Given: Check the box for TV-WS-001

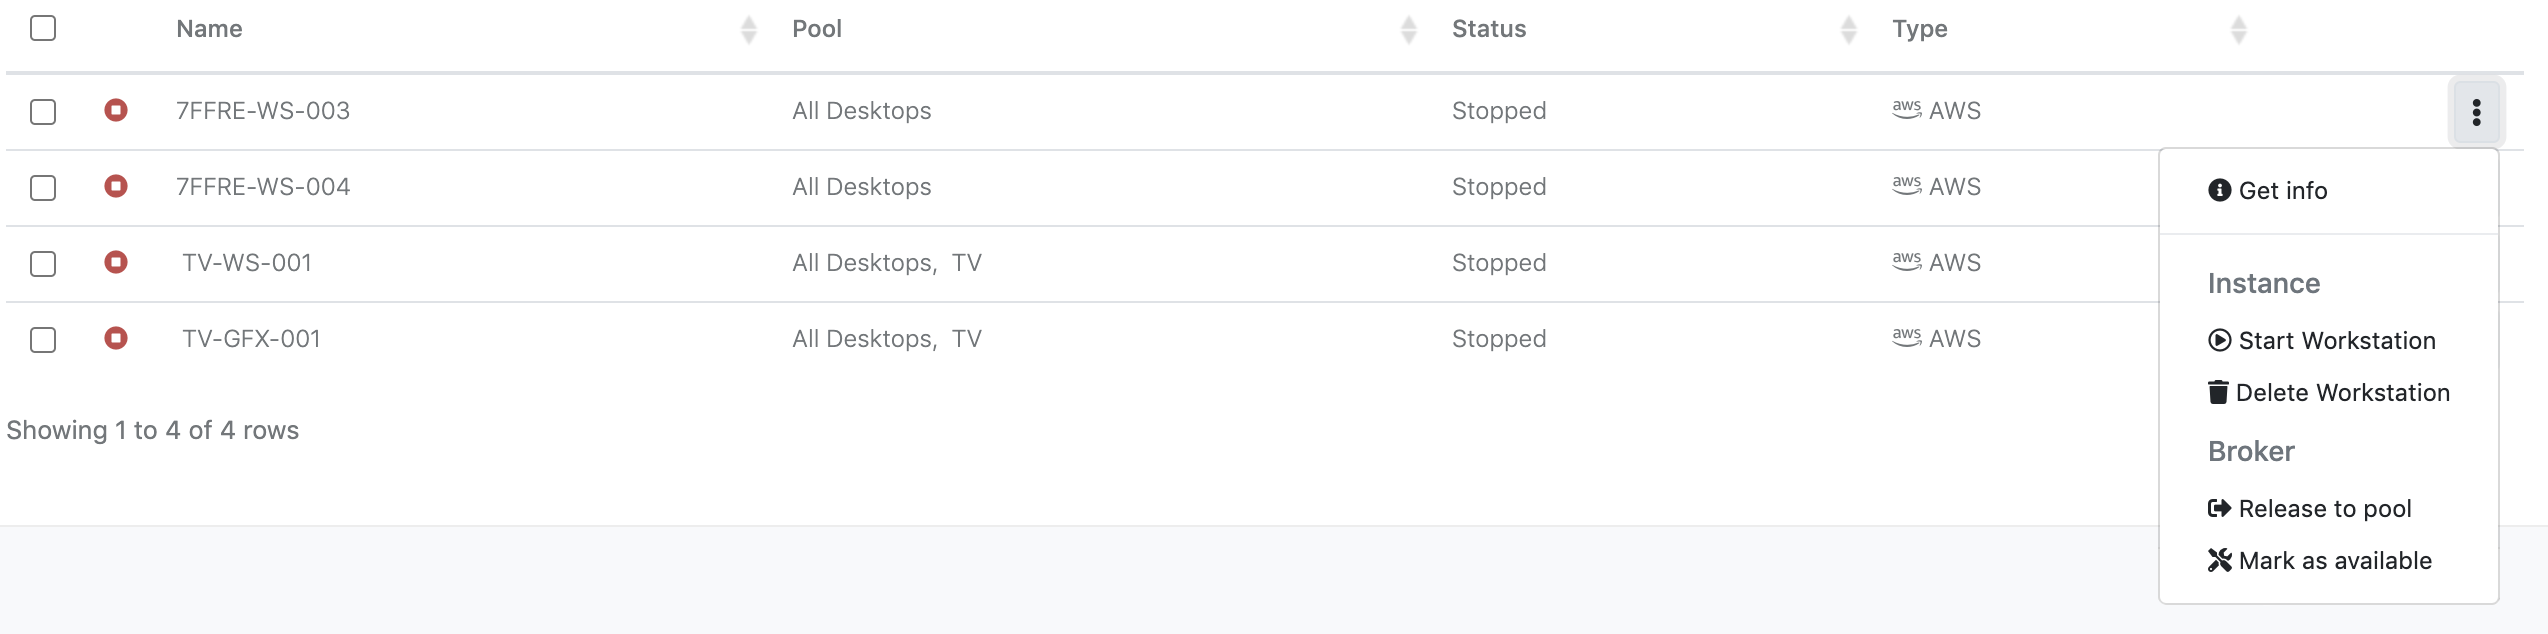Looking at the screenshot, I should [43, 263].
